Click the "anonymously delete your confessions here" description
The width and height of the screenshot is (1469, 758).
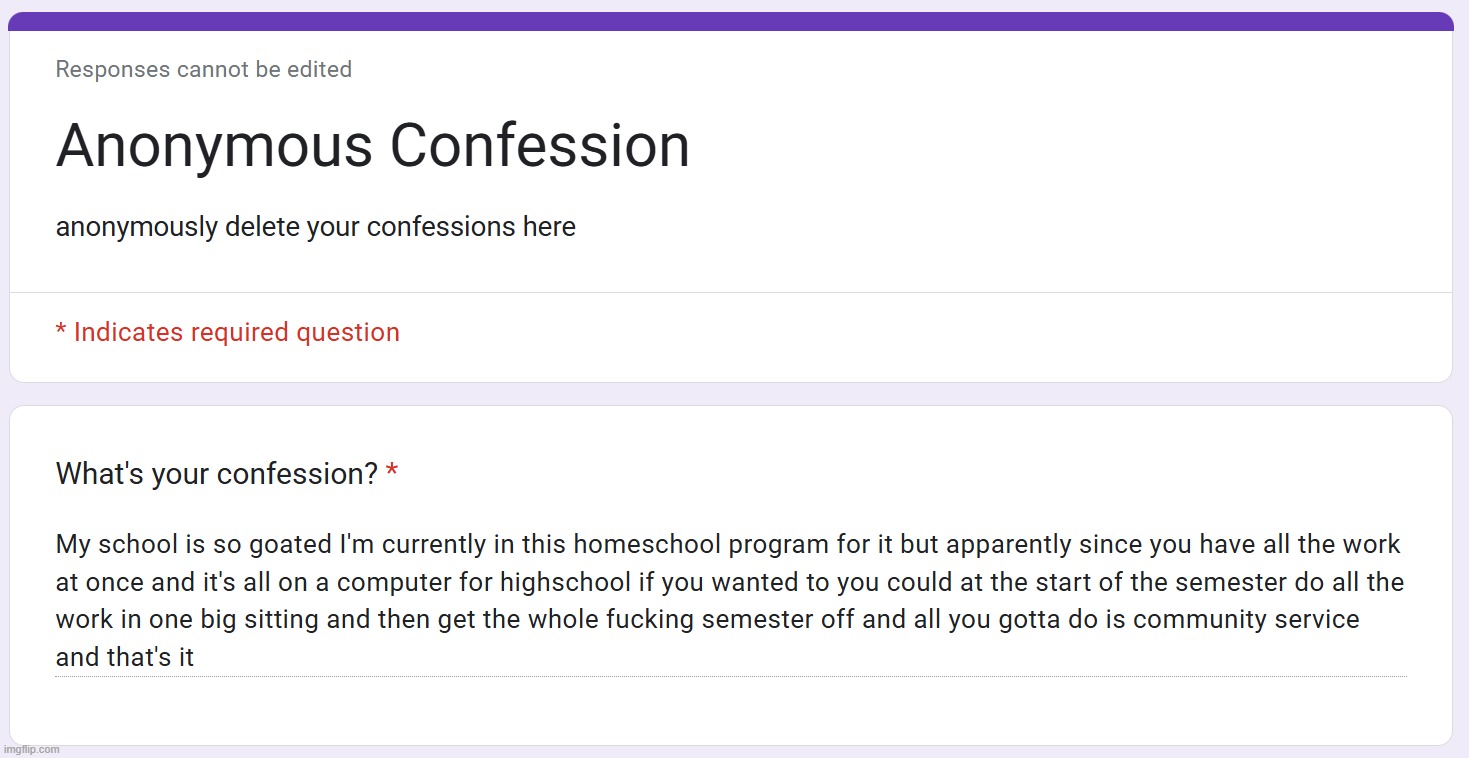[x=315, y=227]
